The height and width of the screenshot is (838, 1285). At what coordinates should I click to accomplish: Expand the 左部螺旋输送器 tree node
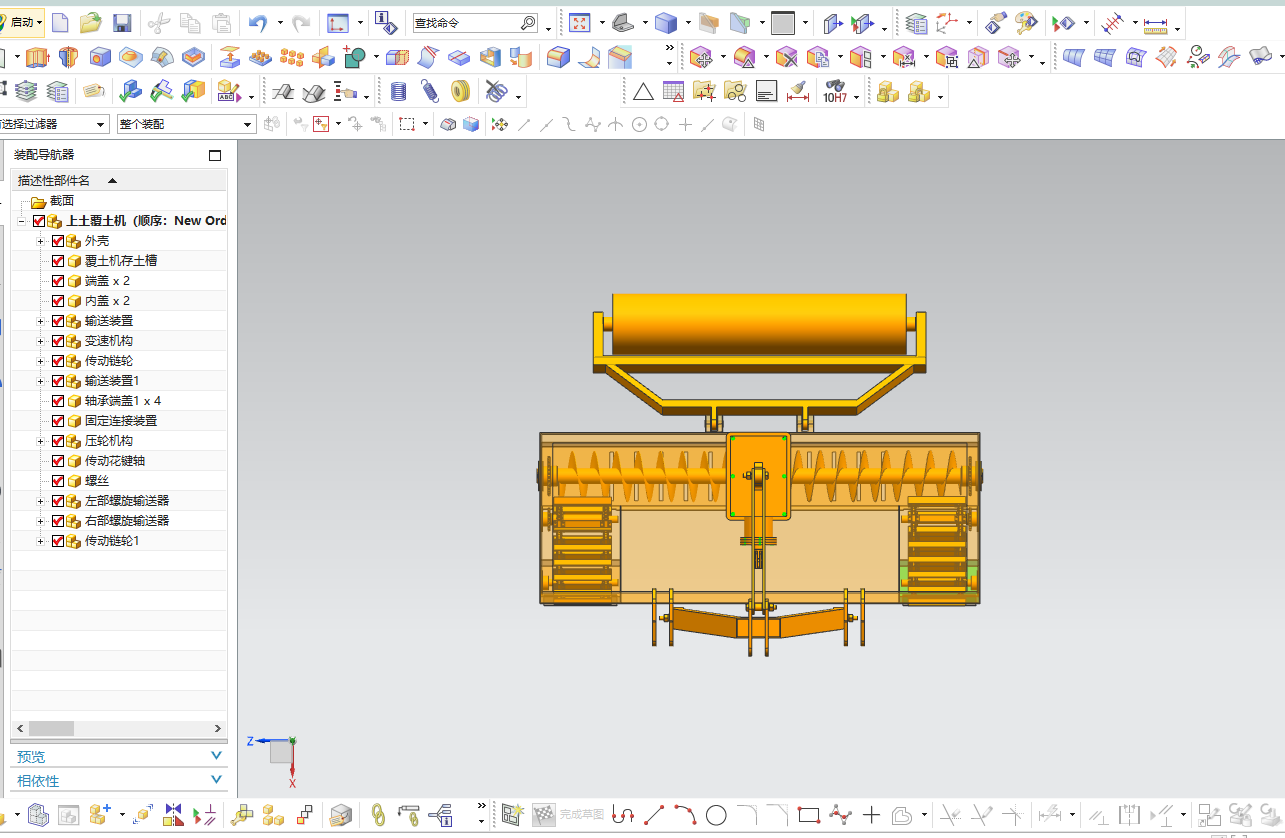41,501
